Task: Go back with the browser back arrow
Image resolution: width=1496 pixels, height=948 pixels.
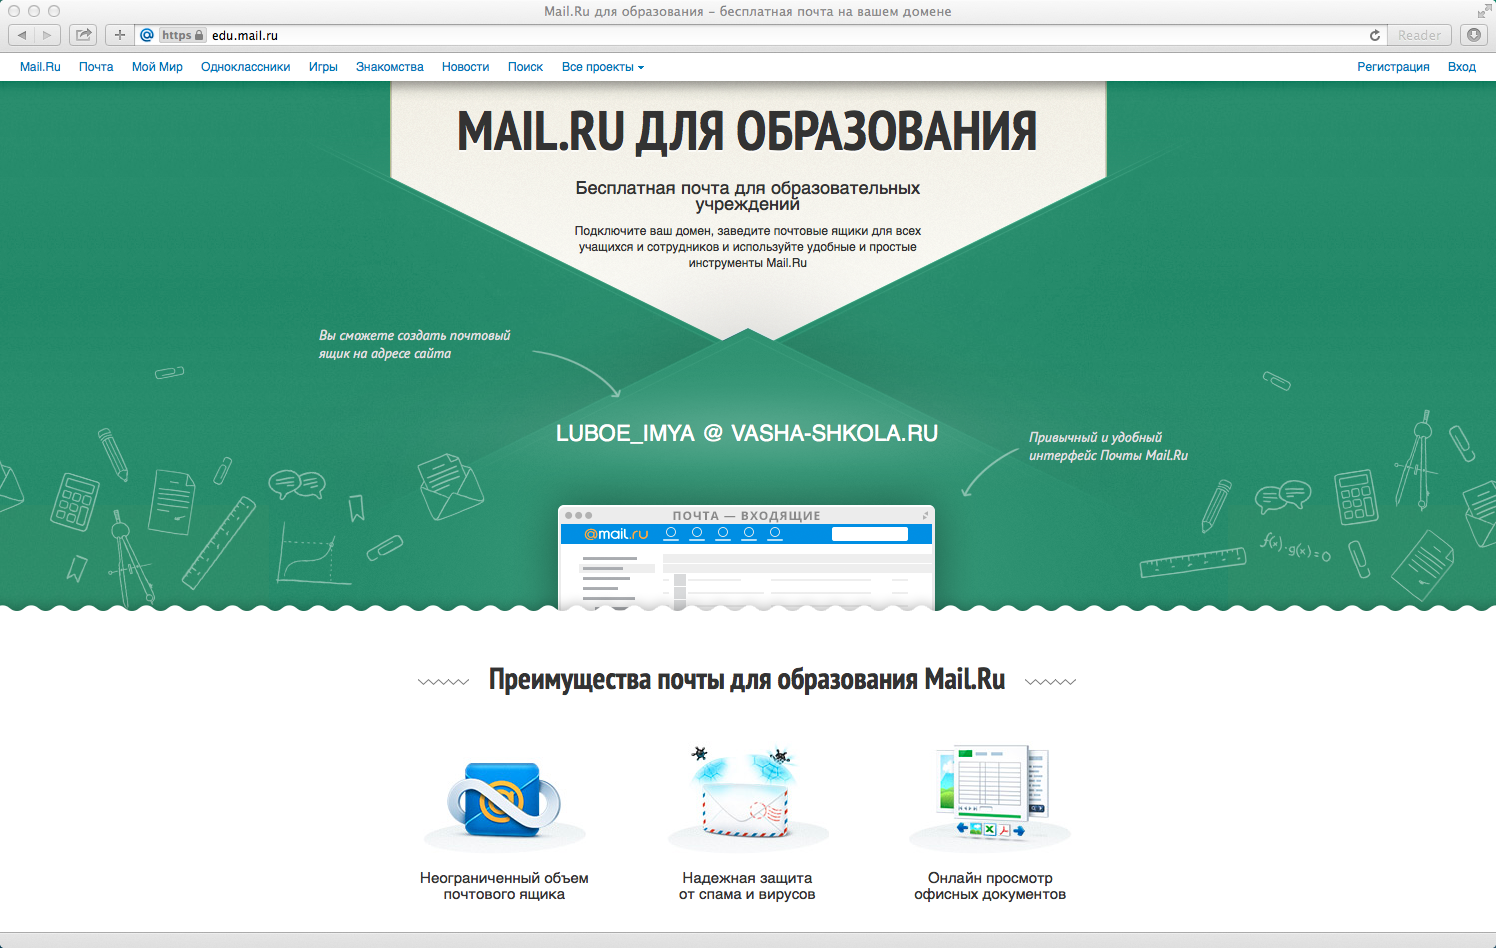Action: (22, 35)
